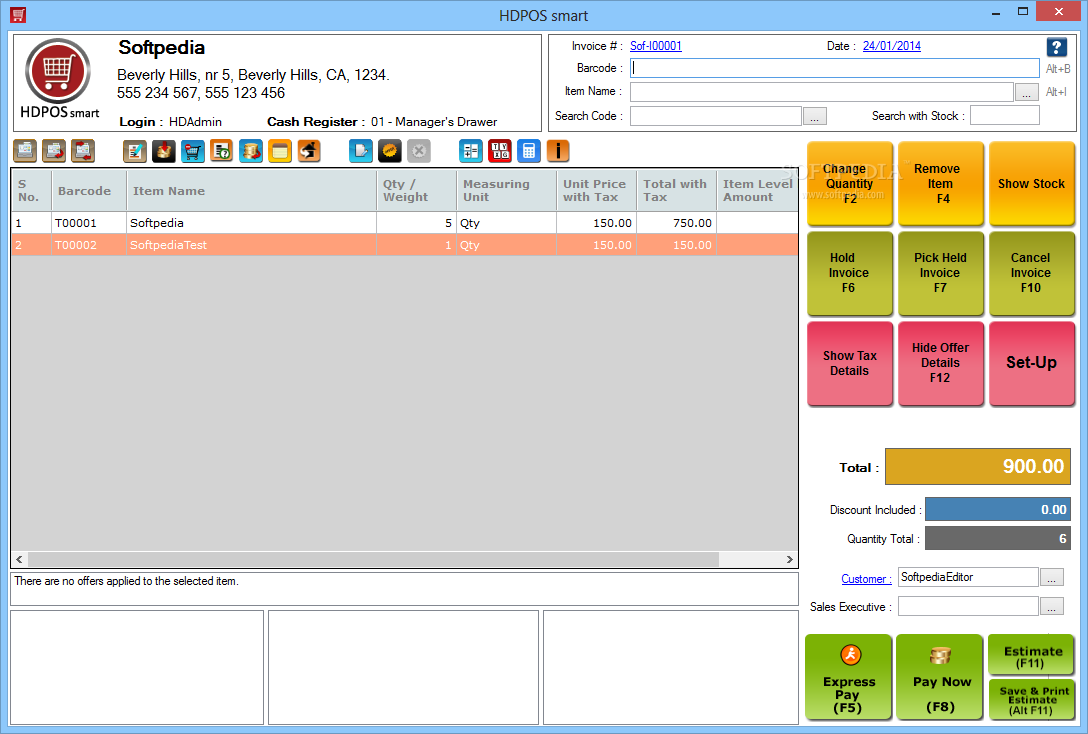Screen dimensions: 1088x734
Task: Click the table scrollbar left arrow
Action: tap(19, 559)
